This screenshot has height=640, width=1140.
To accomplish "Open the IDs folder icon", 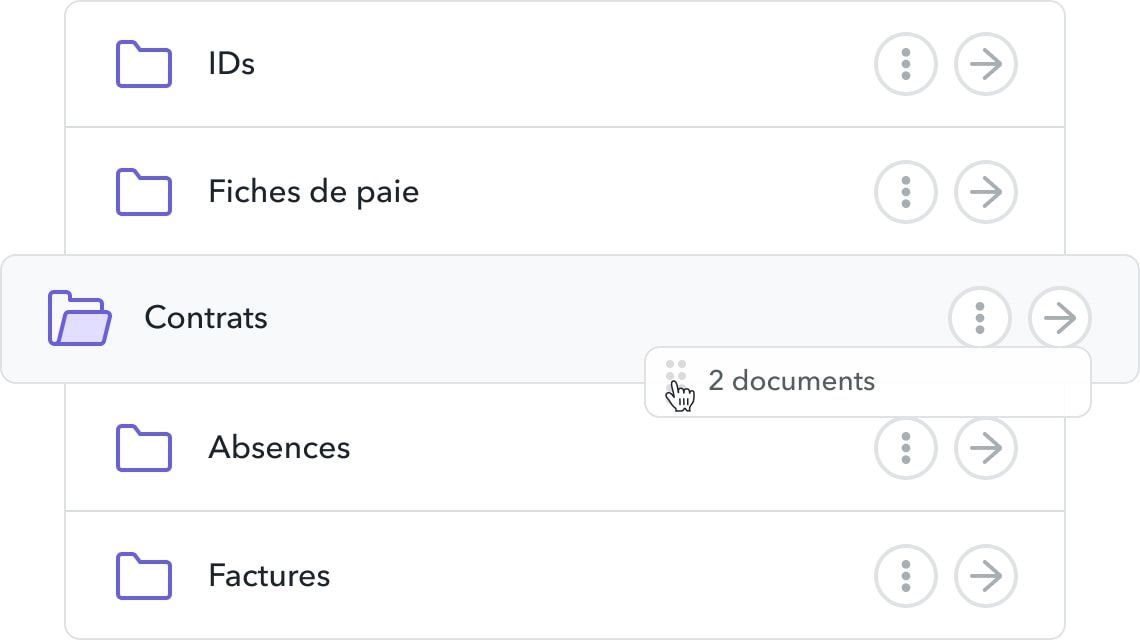I will pos(144,64).
